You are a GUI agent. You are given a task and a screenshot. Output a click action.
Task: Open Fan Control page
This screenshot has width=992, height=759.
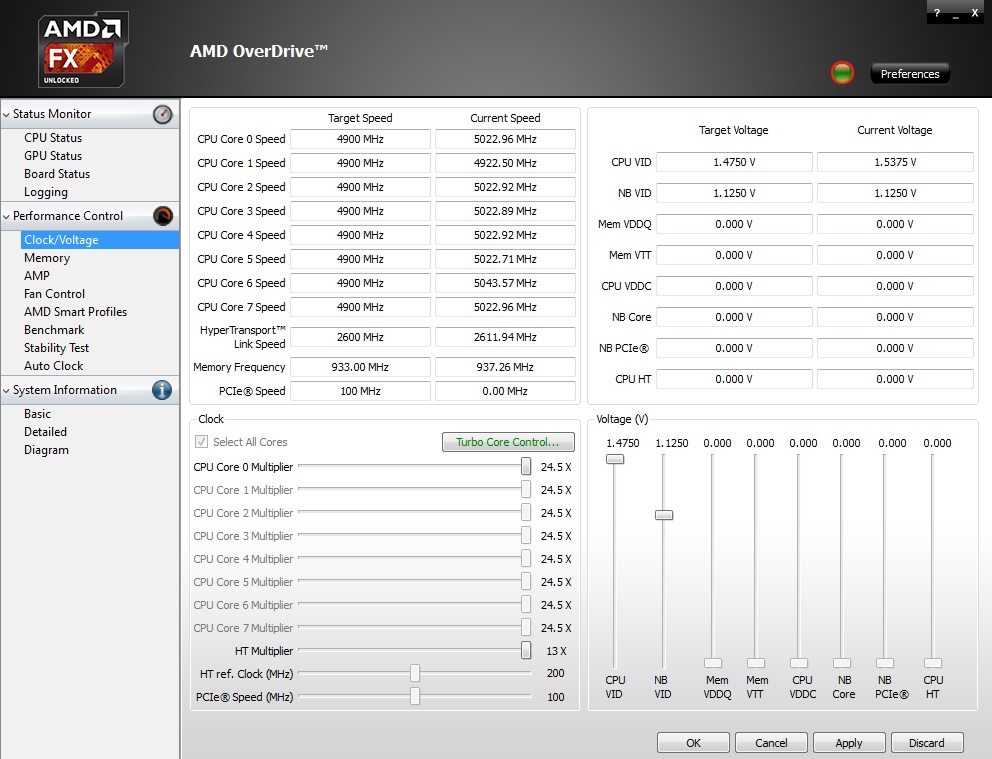(x=54, y=294)
